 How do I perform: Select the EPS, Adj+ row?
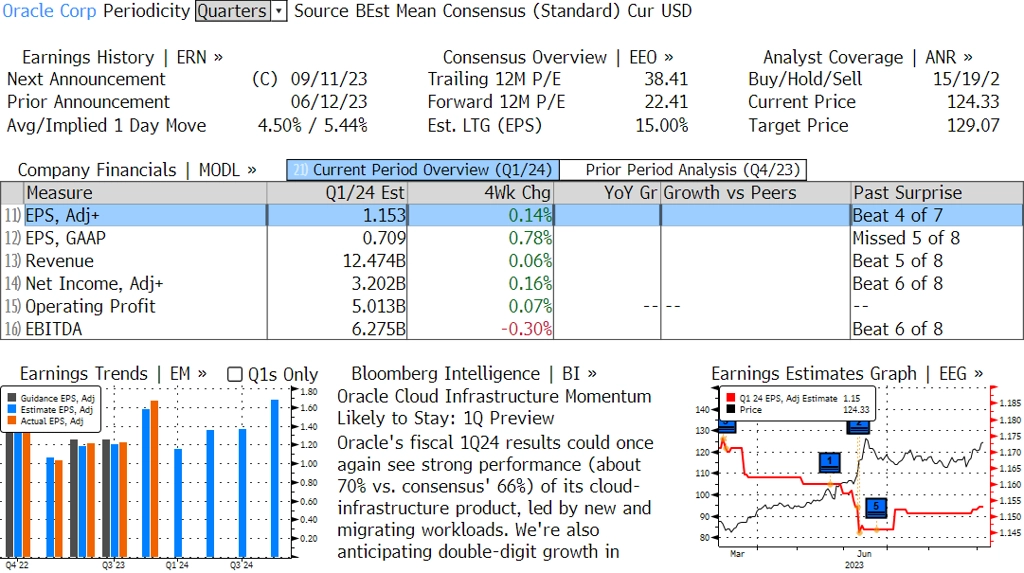pyautogui.click(x=511, y=216)
